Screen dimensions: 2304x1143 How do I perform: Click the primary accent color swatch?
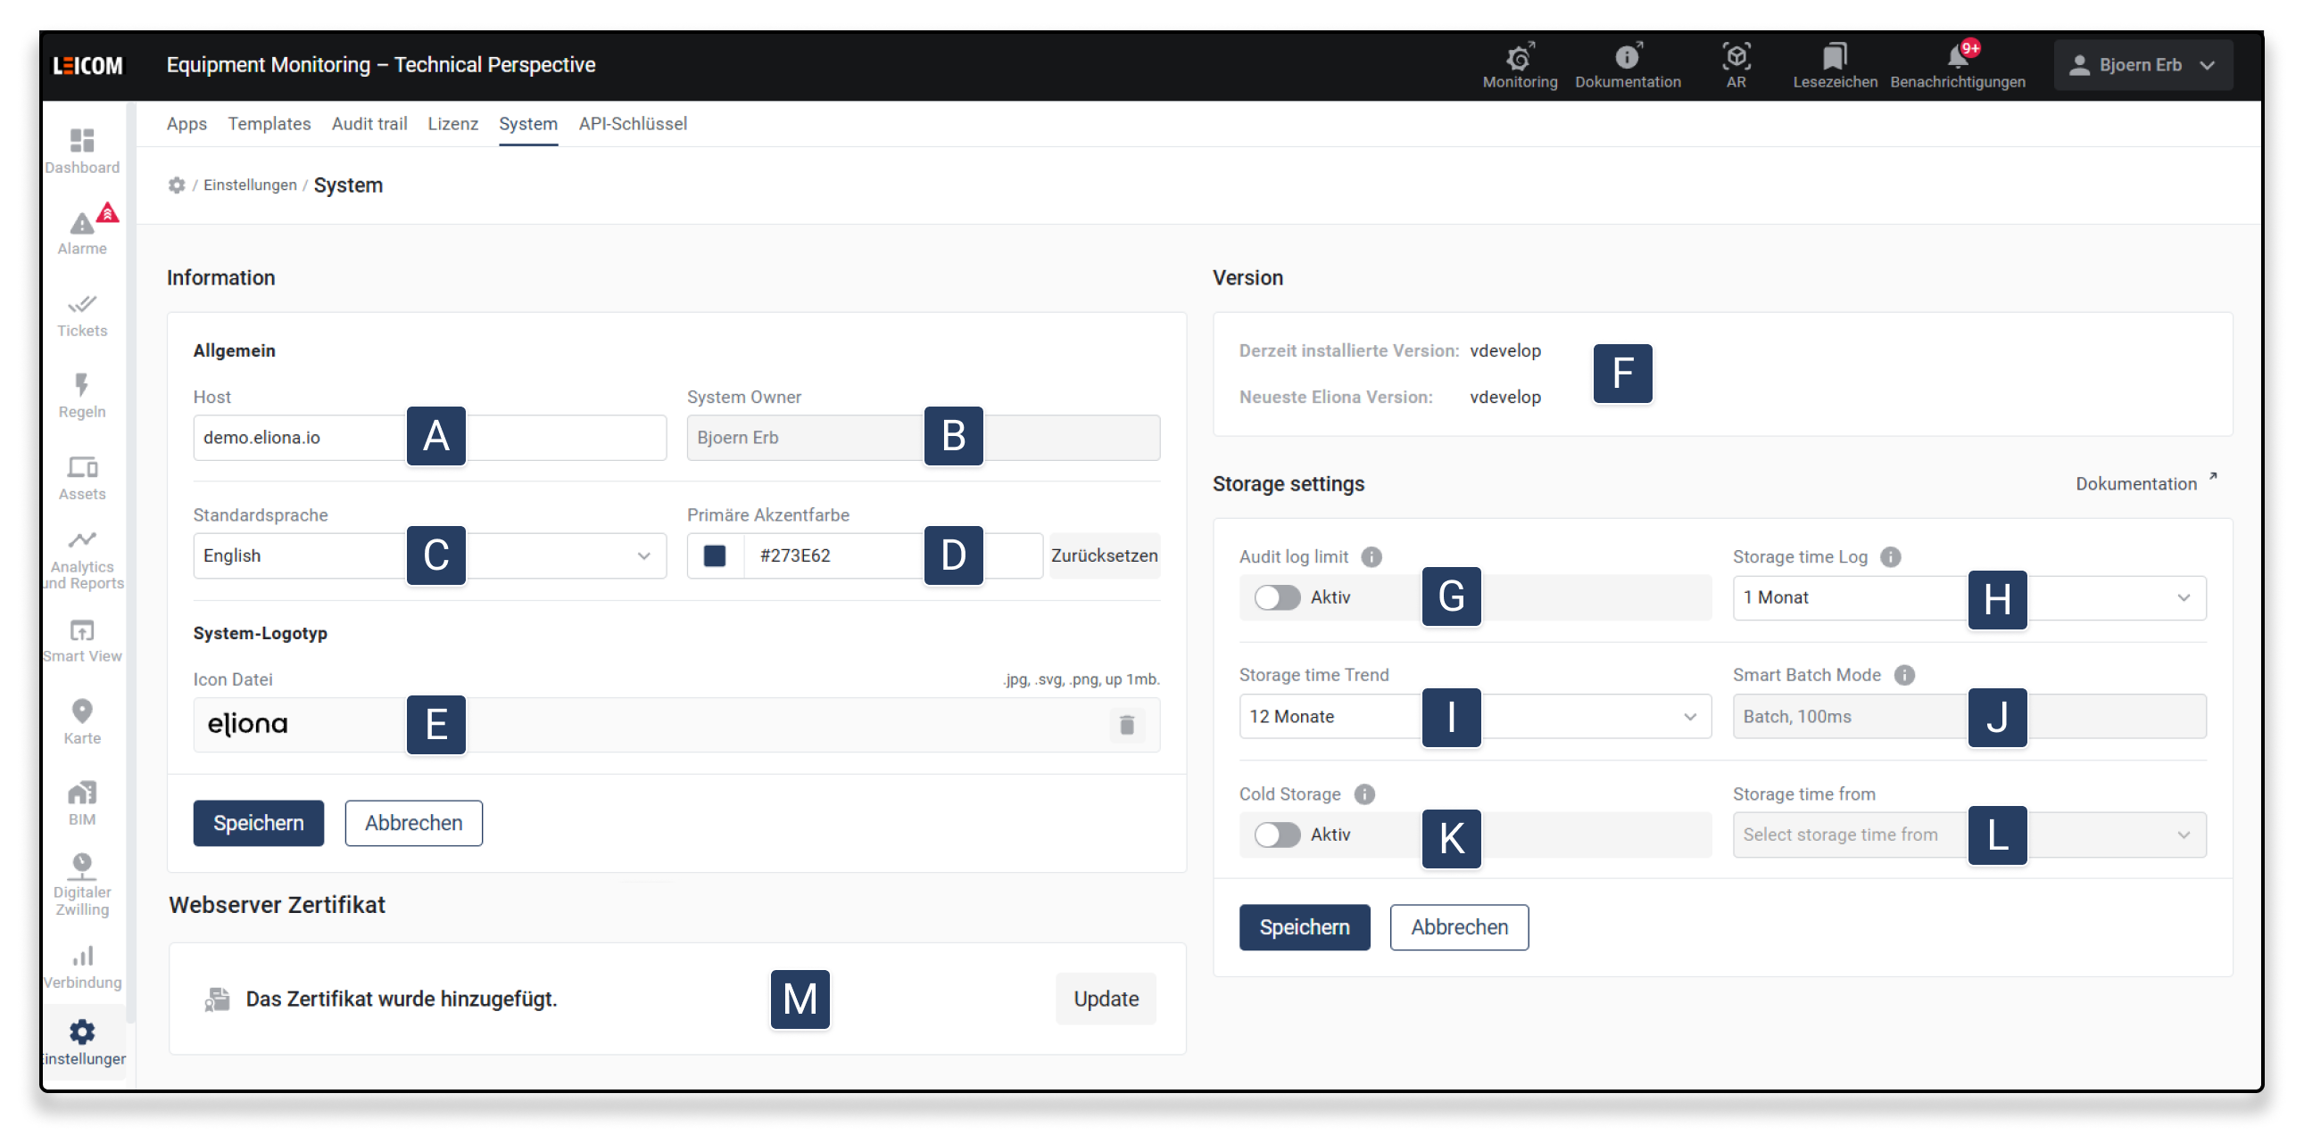[715, 556]
